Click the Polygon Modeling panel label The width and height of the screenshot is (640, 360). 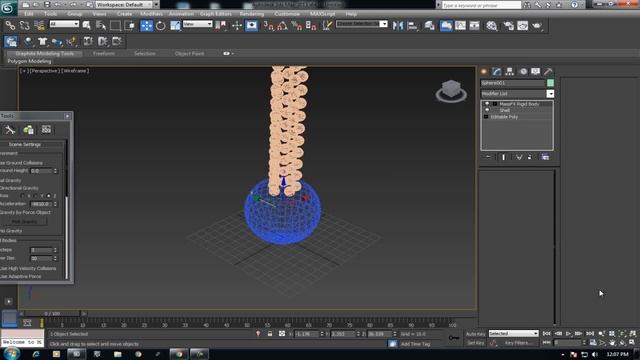(29, 61)
